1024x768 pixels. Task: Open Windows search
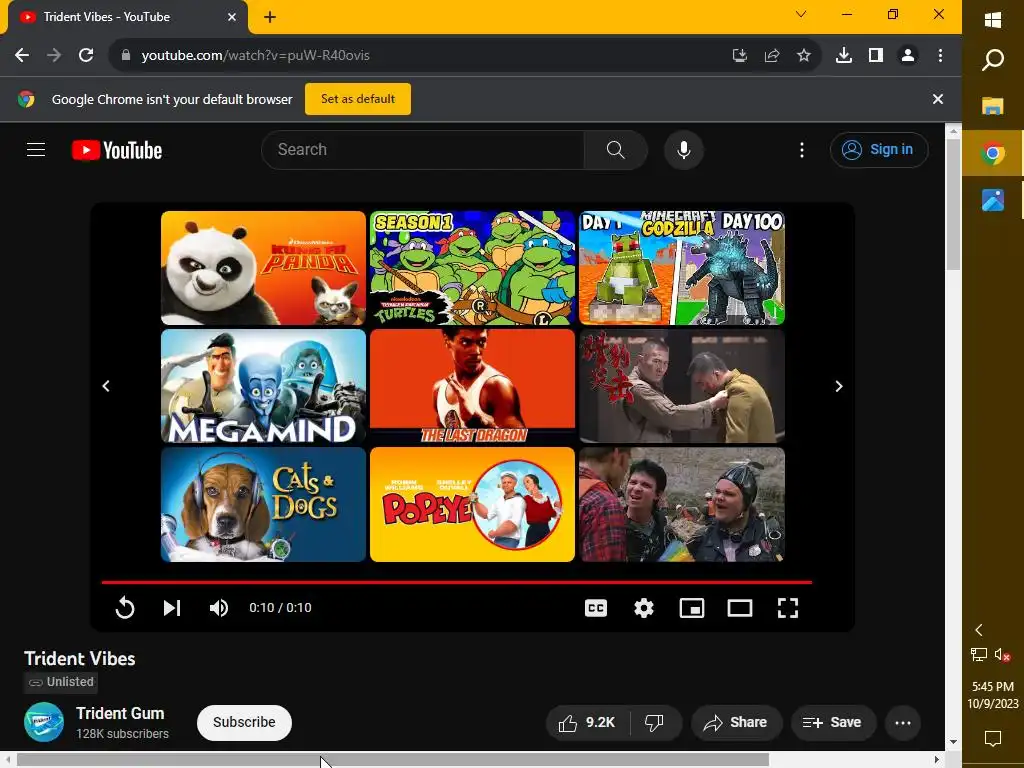click(x=993, y=60)
